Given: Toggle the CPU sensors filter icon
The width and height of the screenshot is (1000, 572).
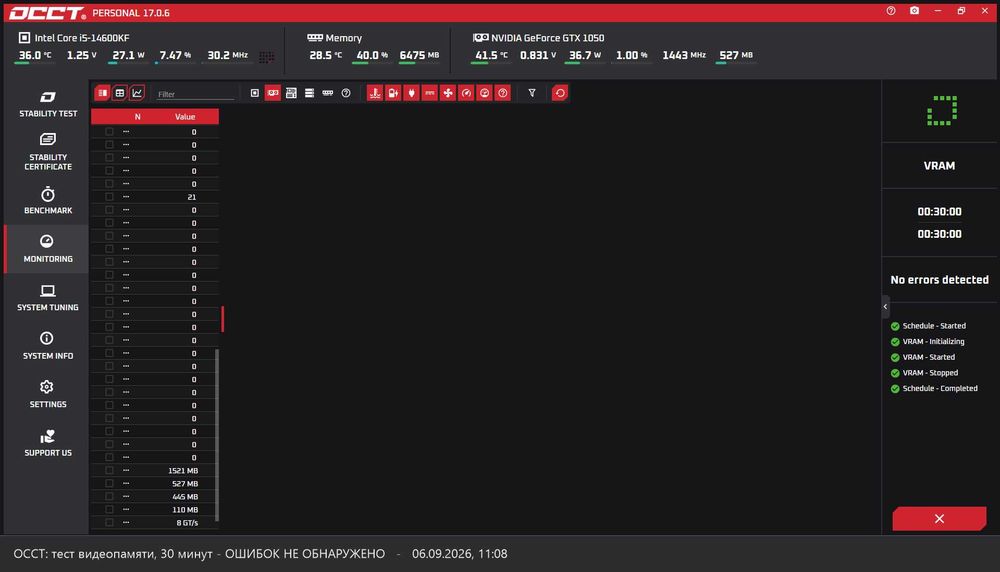Looking at the screenshot, I should 254,93.
